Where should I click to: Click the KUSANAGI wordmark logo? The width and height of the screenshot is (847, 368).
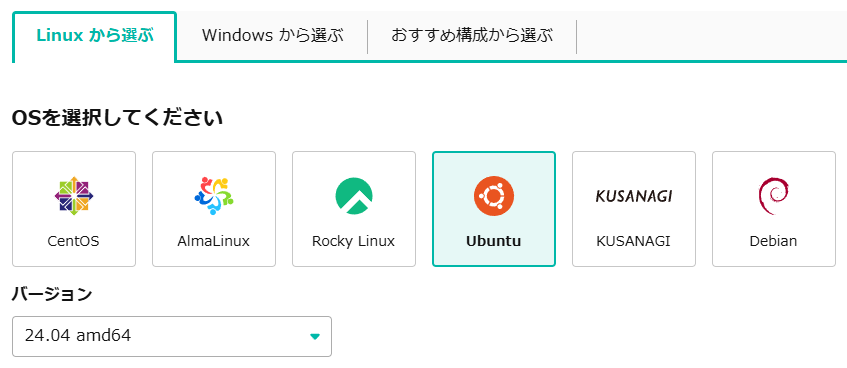pos(634,196)
